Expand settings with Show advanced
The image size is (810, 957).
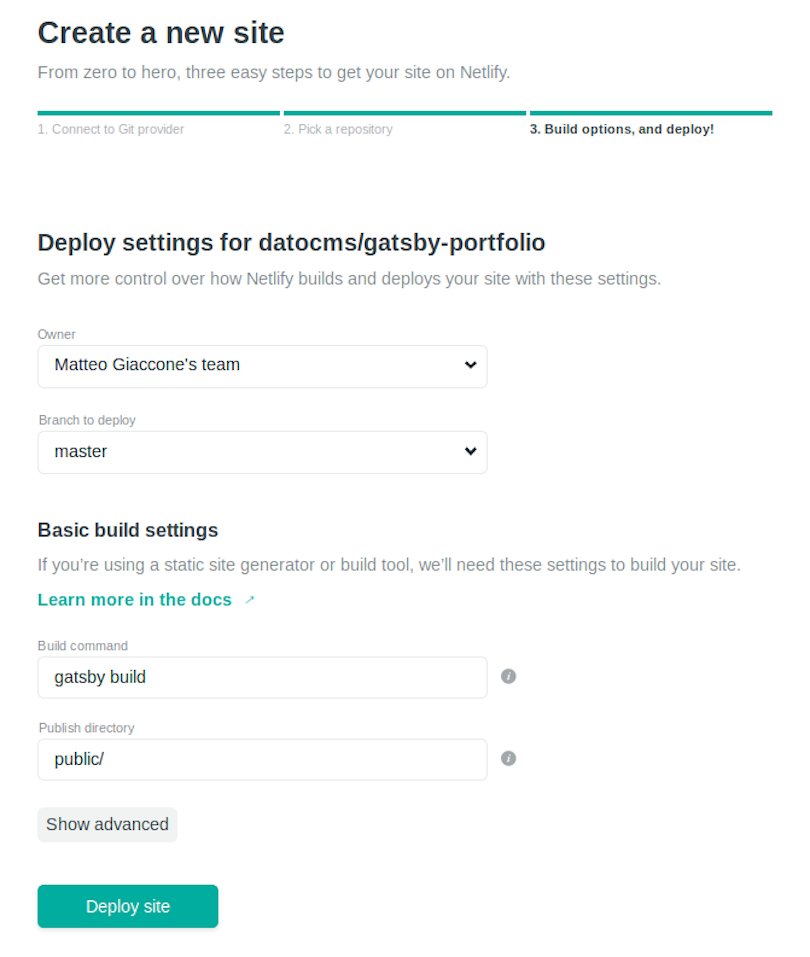[107, 825]
